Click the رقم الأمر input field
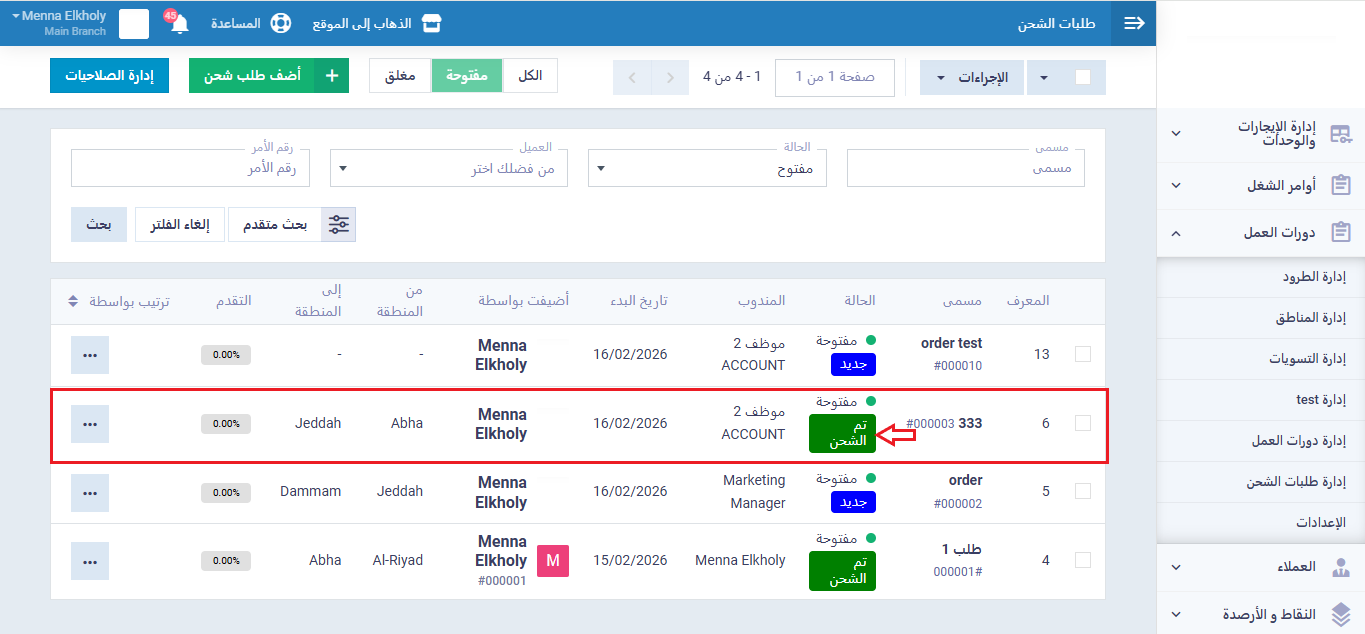1365x634 pixels. tap(190, 168)
